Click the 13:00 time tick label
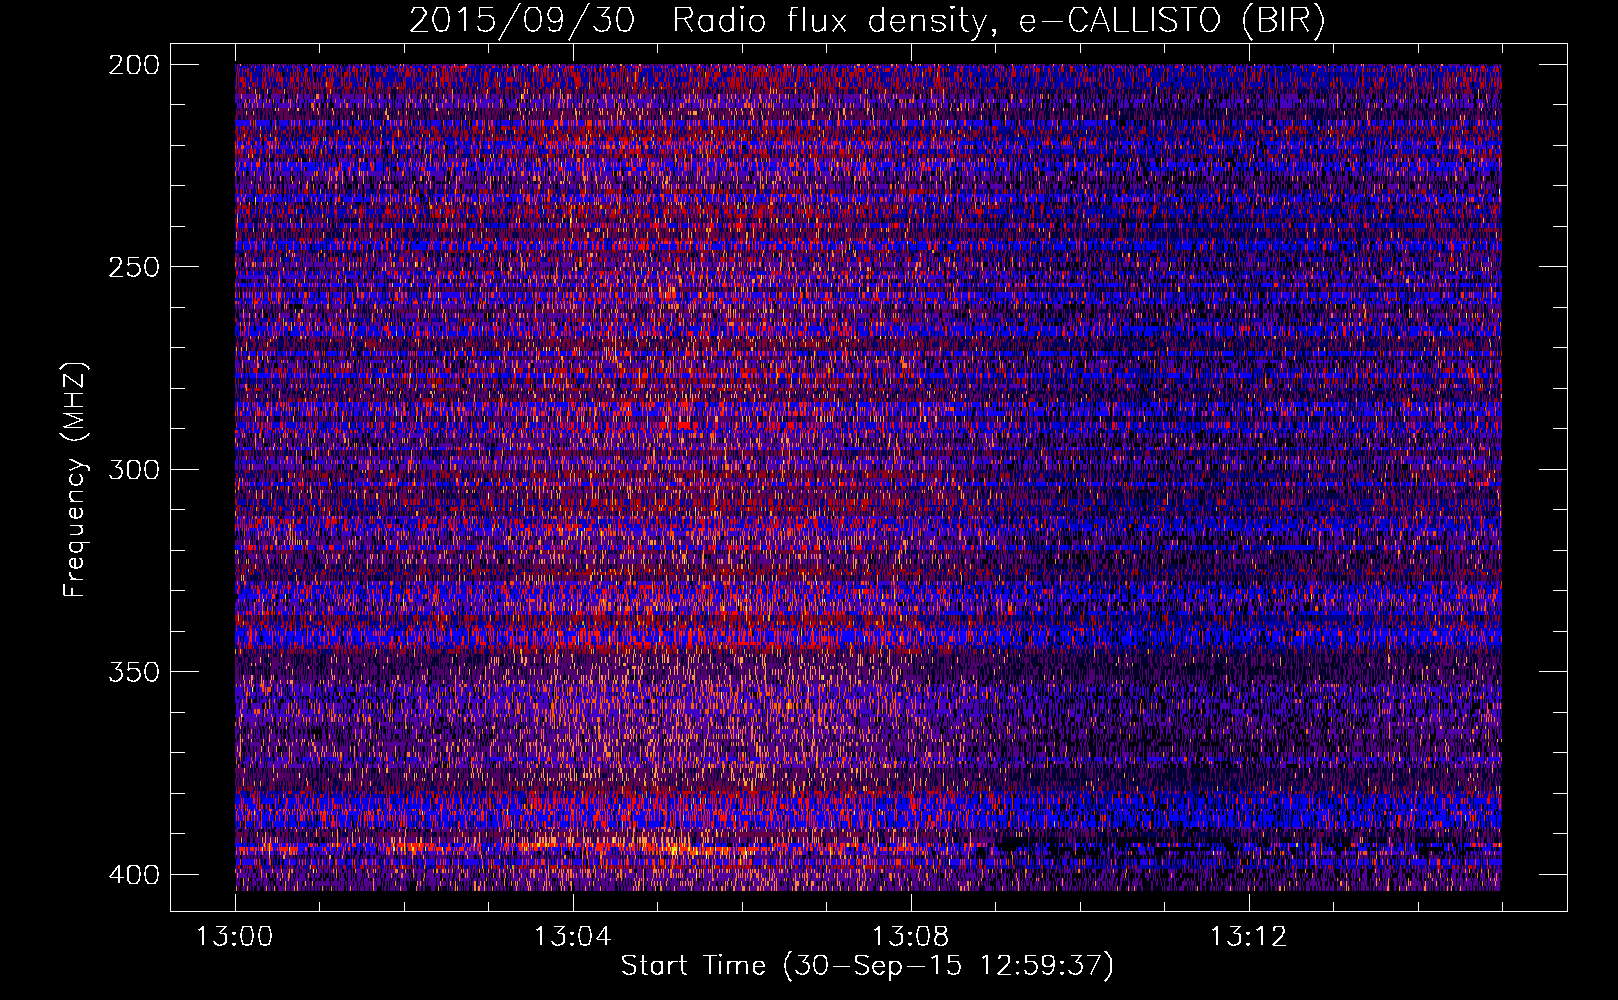Image resolution: width=1618 pixels, height=1000 pixels. coord(235,937)
